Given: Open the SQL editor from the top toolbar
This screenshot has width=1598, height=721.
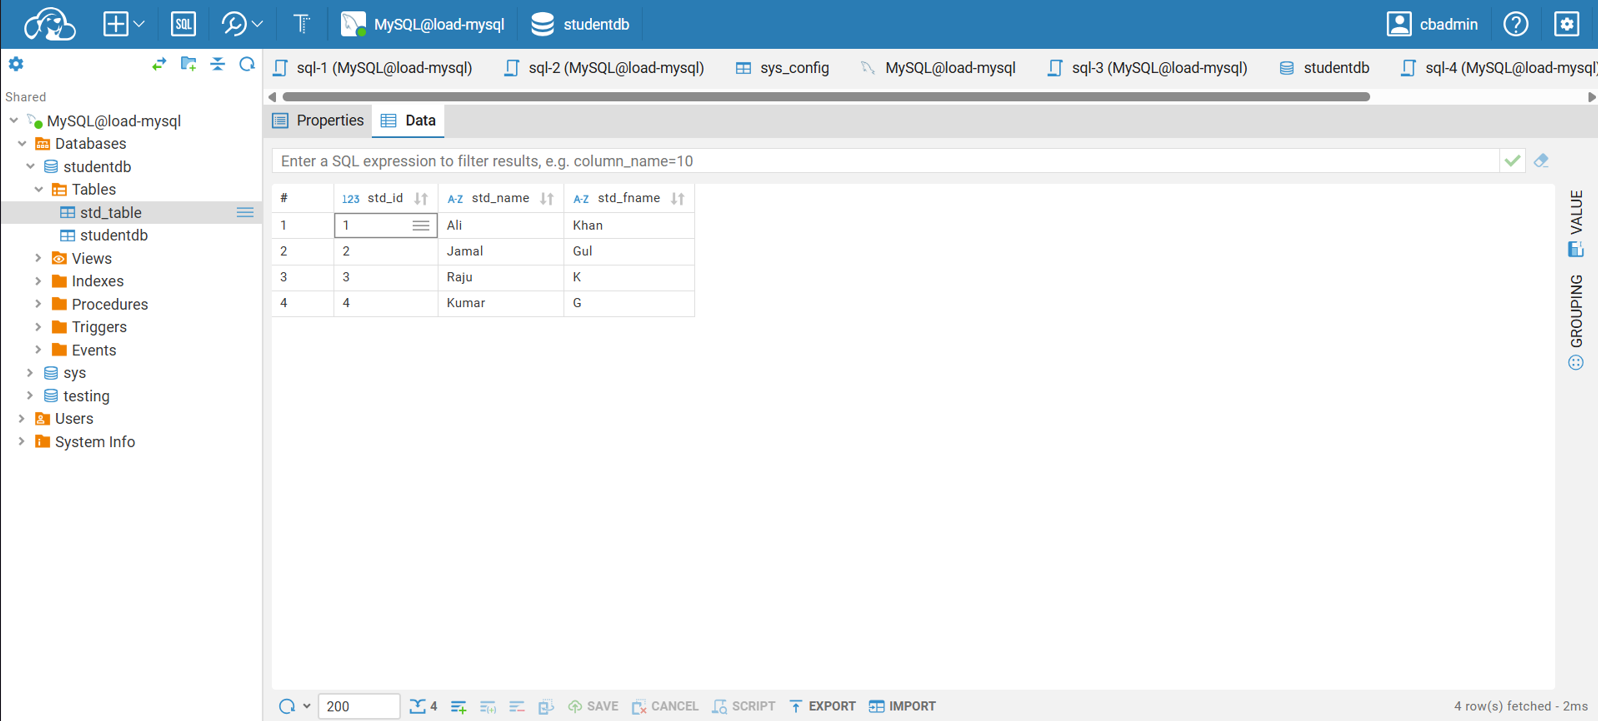Looking at the screenshot, I should (x=183, y=24).
